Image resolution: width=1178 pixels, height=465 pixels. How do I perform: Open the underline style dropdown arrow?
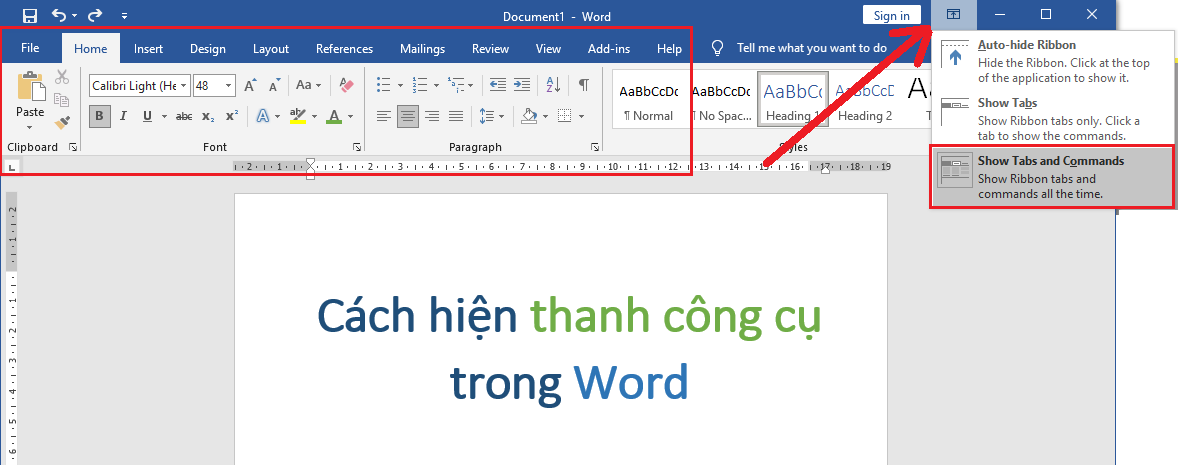[163, 116]
